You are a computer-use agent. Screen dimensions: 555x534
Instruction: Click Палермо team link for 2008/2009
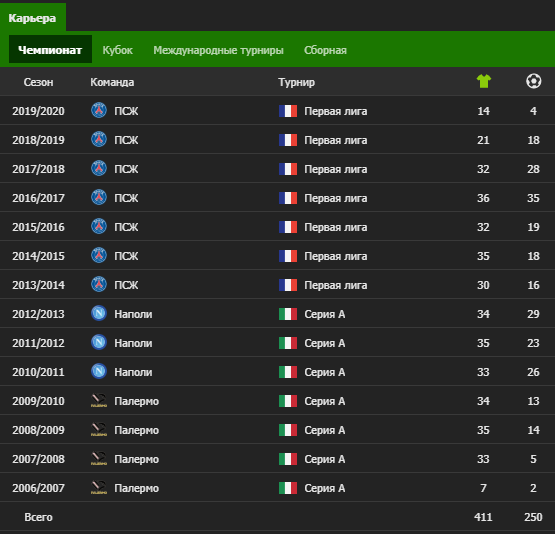pos(136,430)
